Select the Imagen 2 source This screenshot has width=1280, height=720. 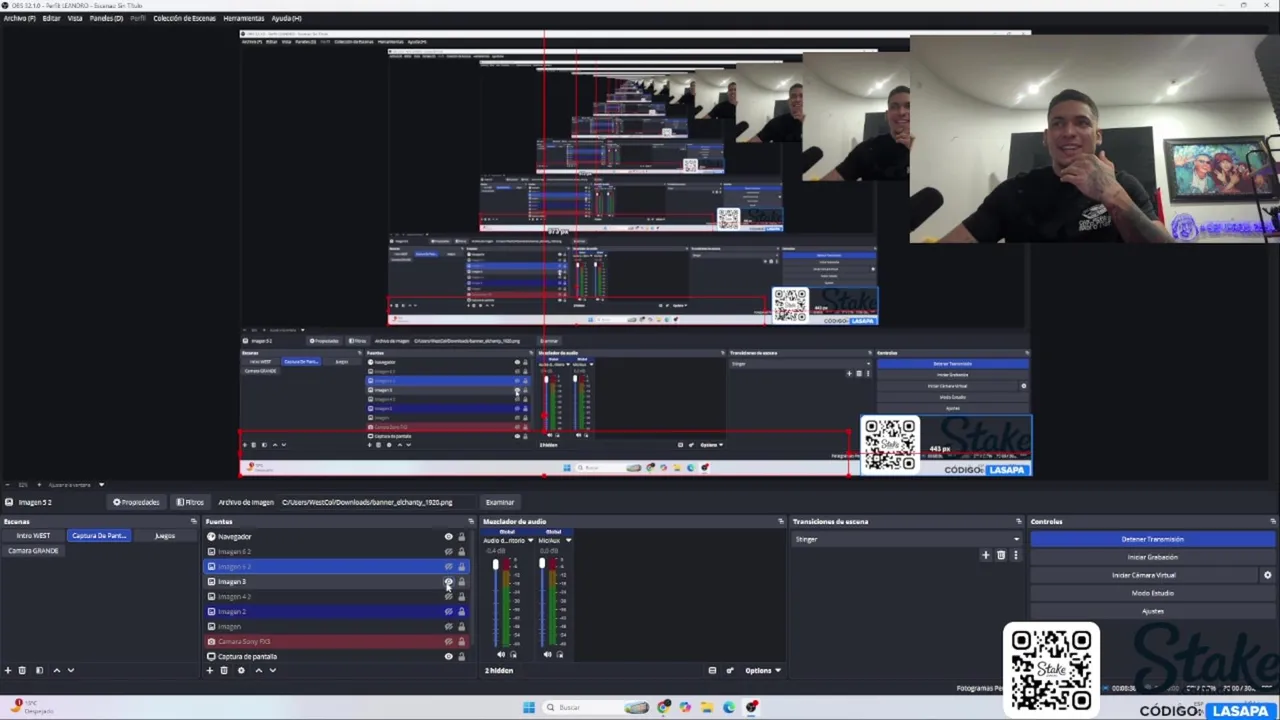[x=335, y=612]
